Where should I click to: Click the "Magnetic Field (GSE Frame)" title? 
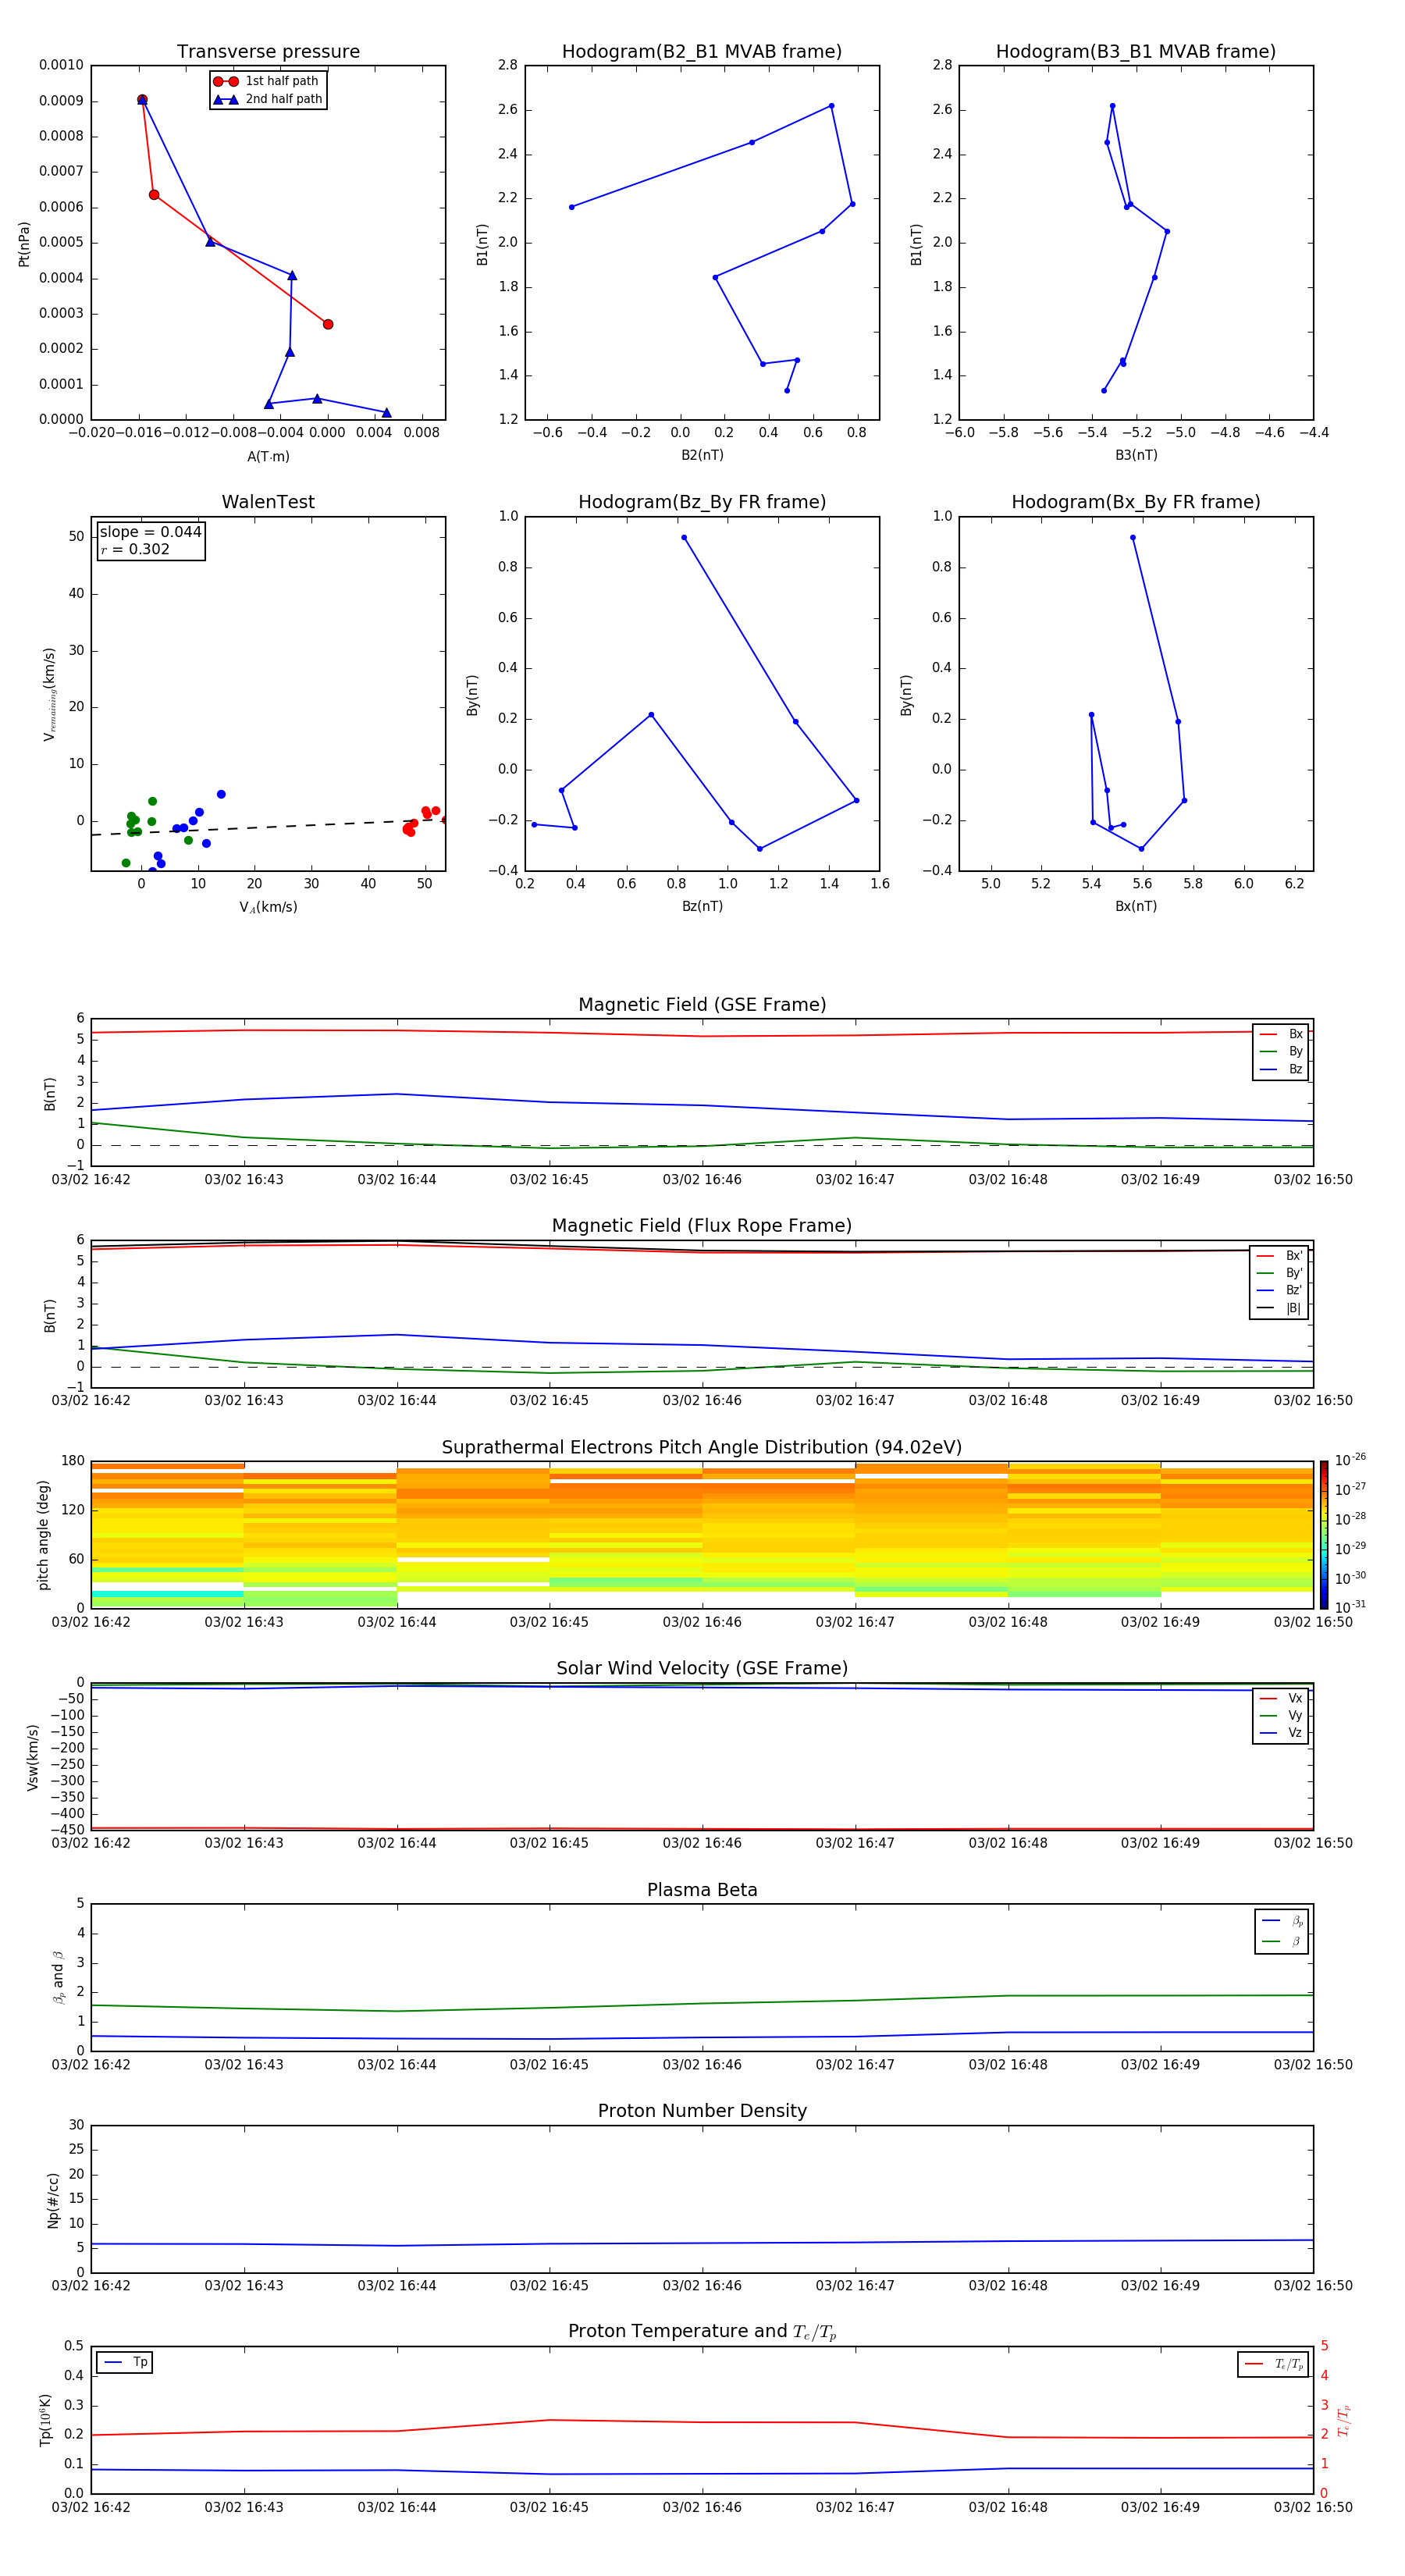click(x=702, y=1005)
